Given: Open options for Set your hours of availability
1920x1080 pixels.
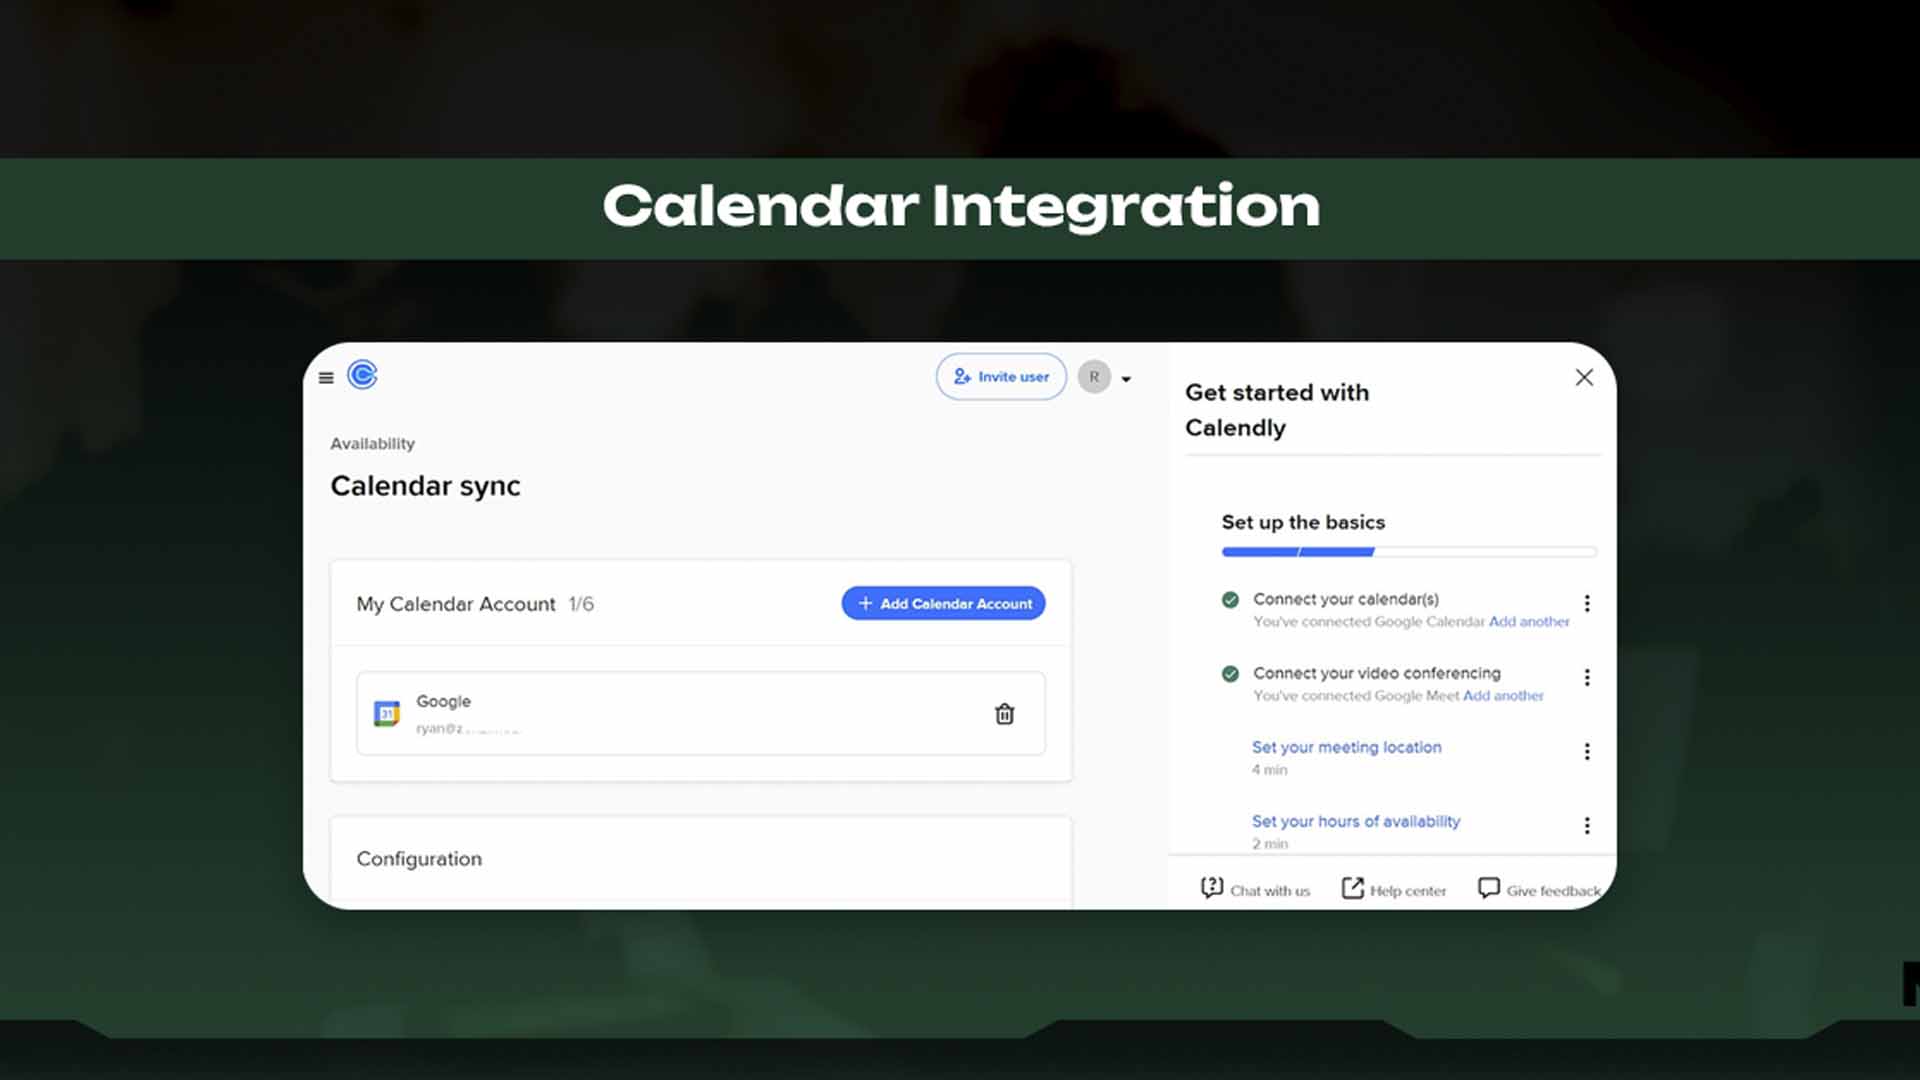Looking at the screenshot, I should coord(1587,825).
